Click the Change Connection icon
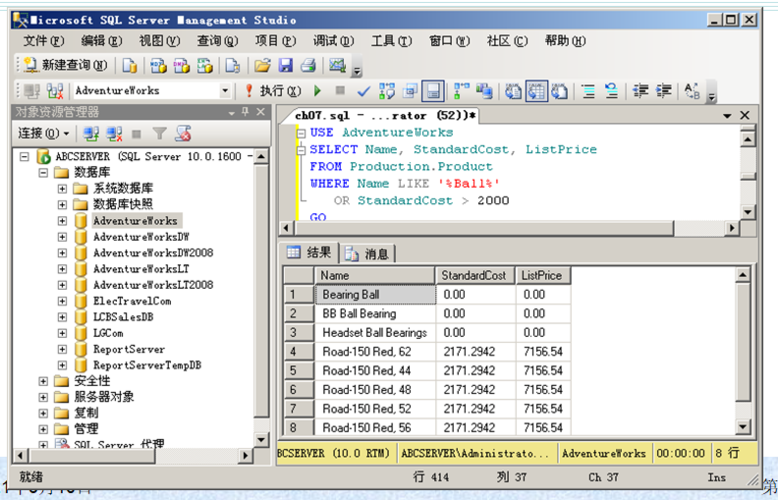778x500 pixels. (x=55, y=91)
